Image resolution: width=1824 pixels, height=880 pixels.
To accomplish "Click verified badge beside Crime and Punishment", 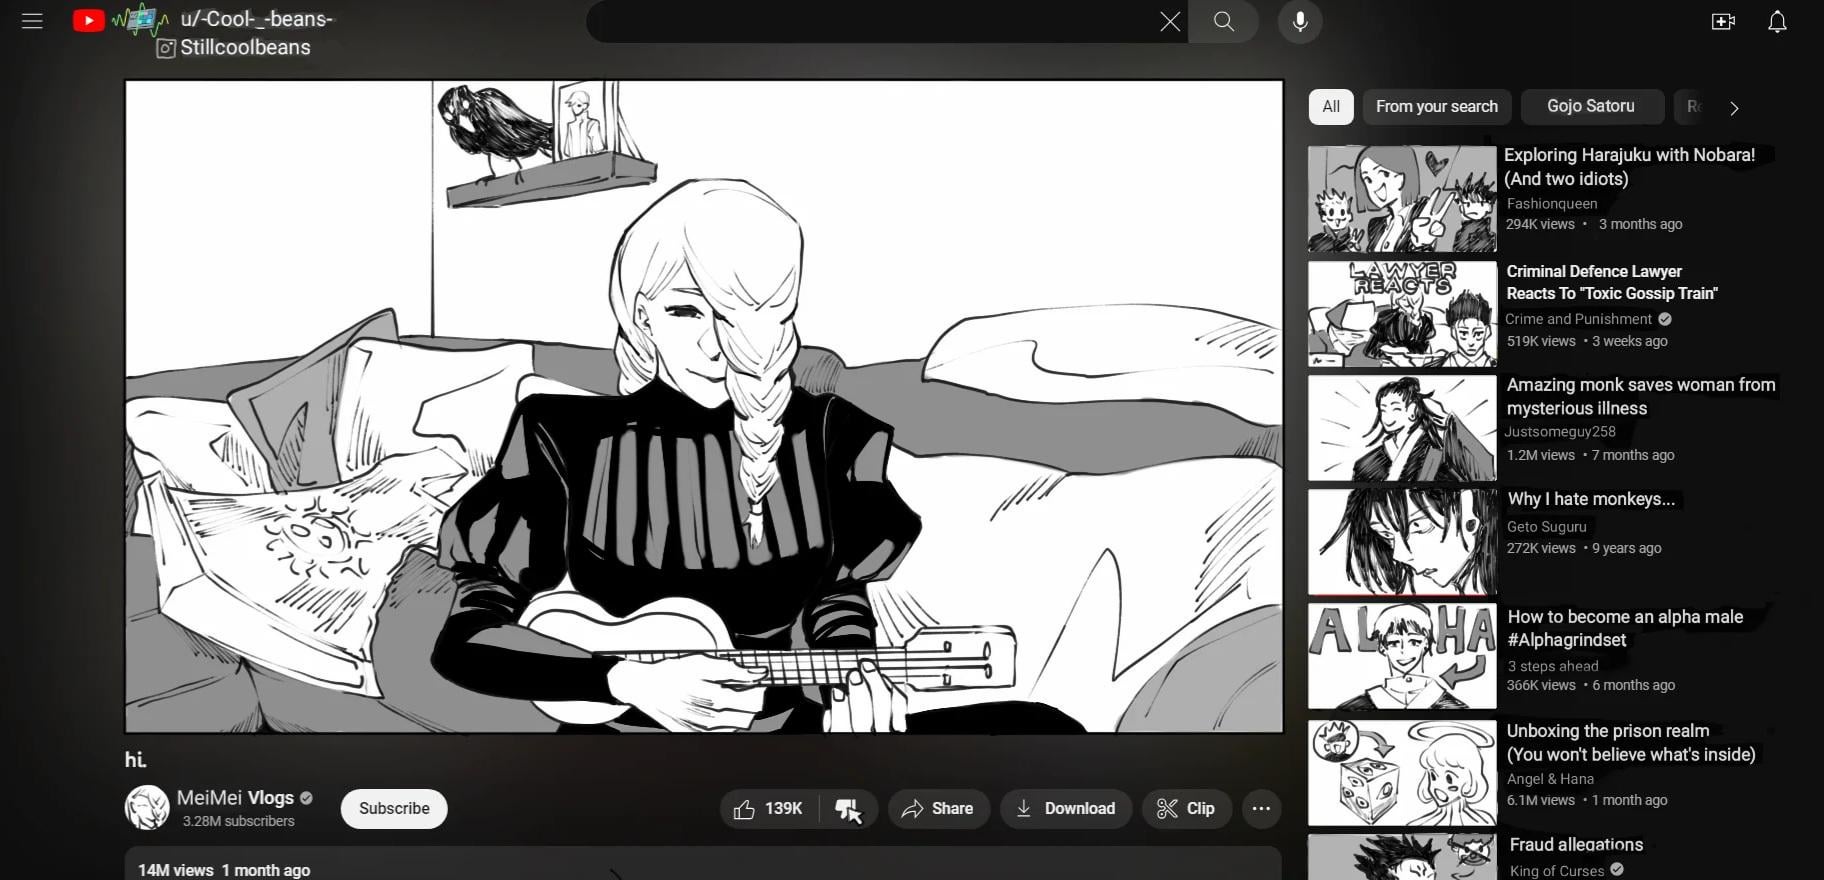I will (1665, 319).
